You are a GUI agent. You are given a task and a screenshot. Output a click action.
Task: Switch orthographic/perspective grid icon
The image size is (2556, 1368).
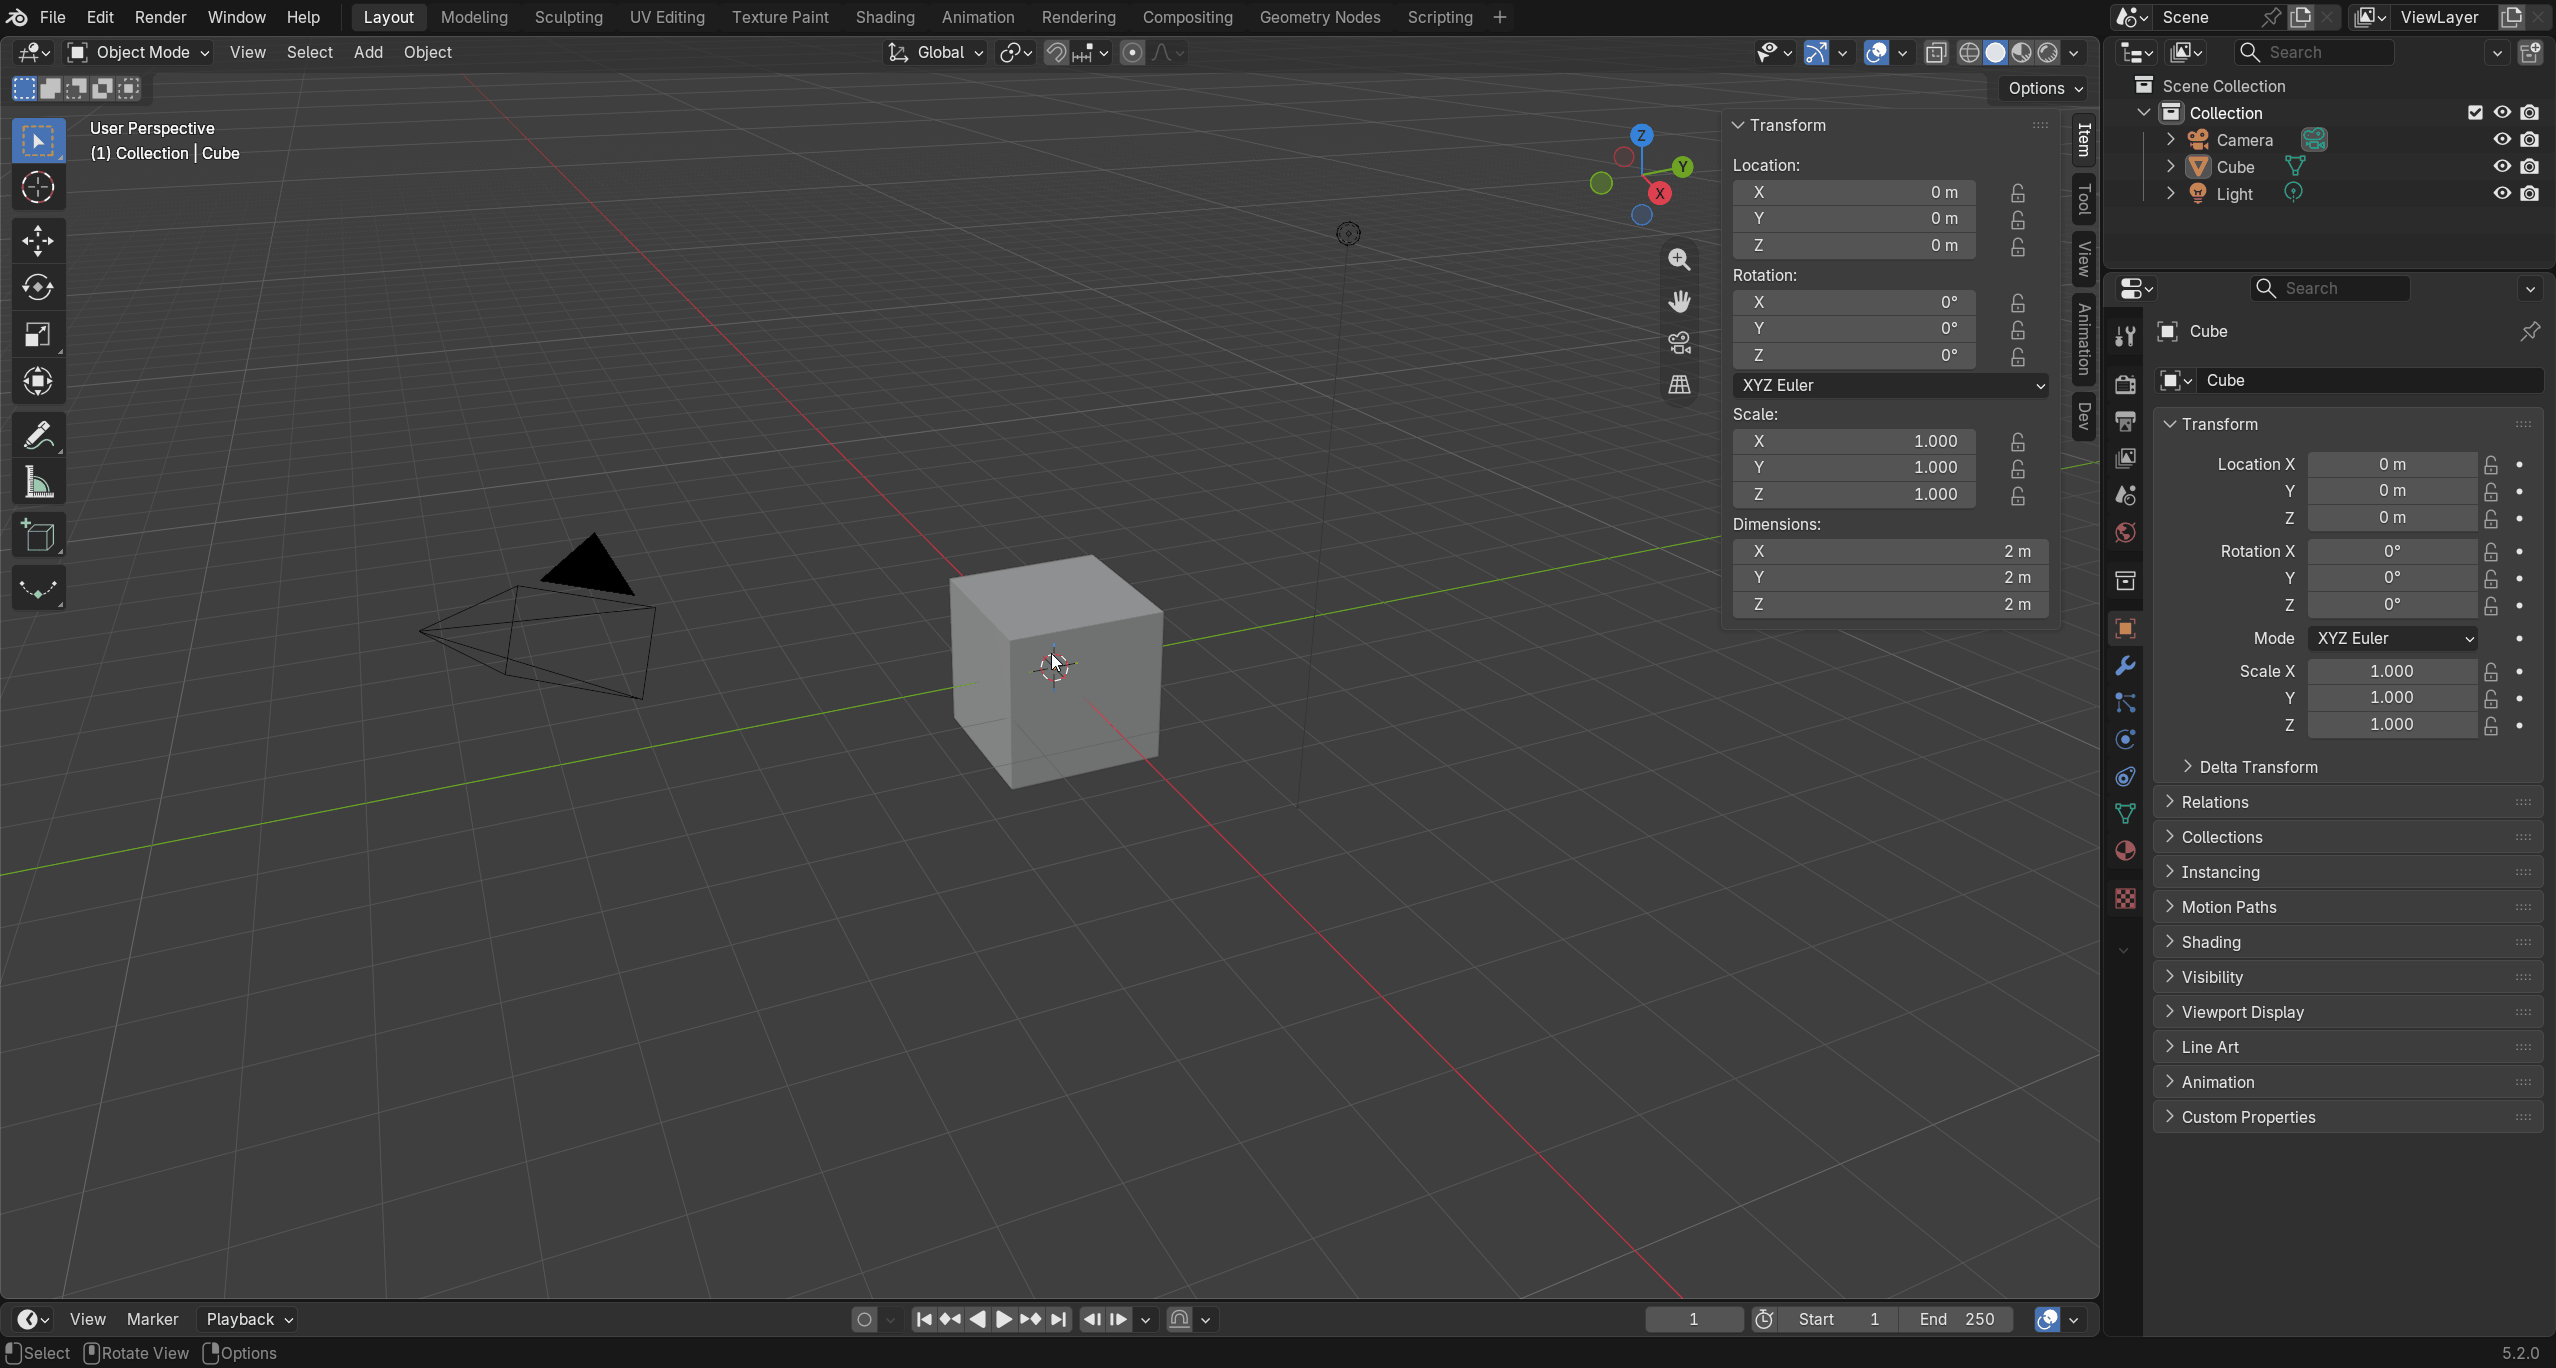tap(1679, 385)
